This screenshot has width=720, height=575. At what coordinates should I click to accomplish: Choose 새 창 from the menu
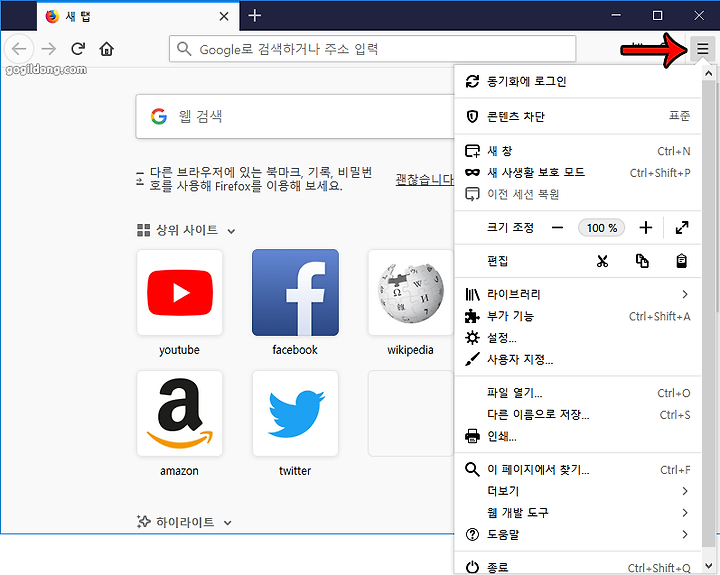578,151
